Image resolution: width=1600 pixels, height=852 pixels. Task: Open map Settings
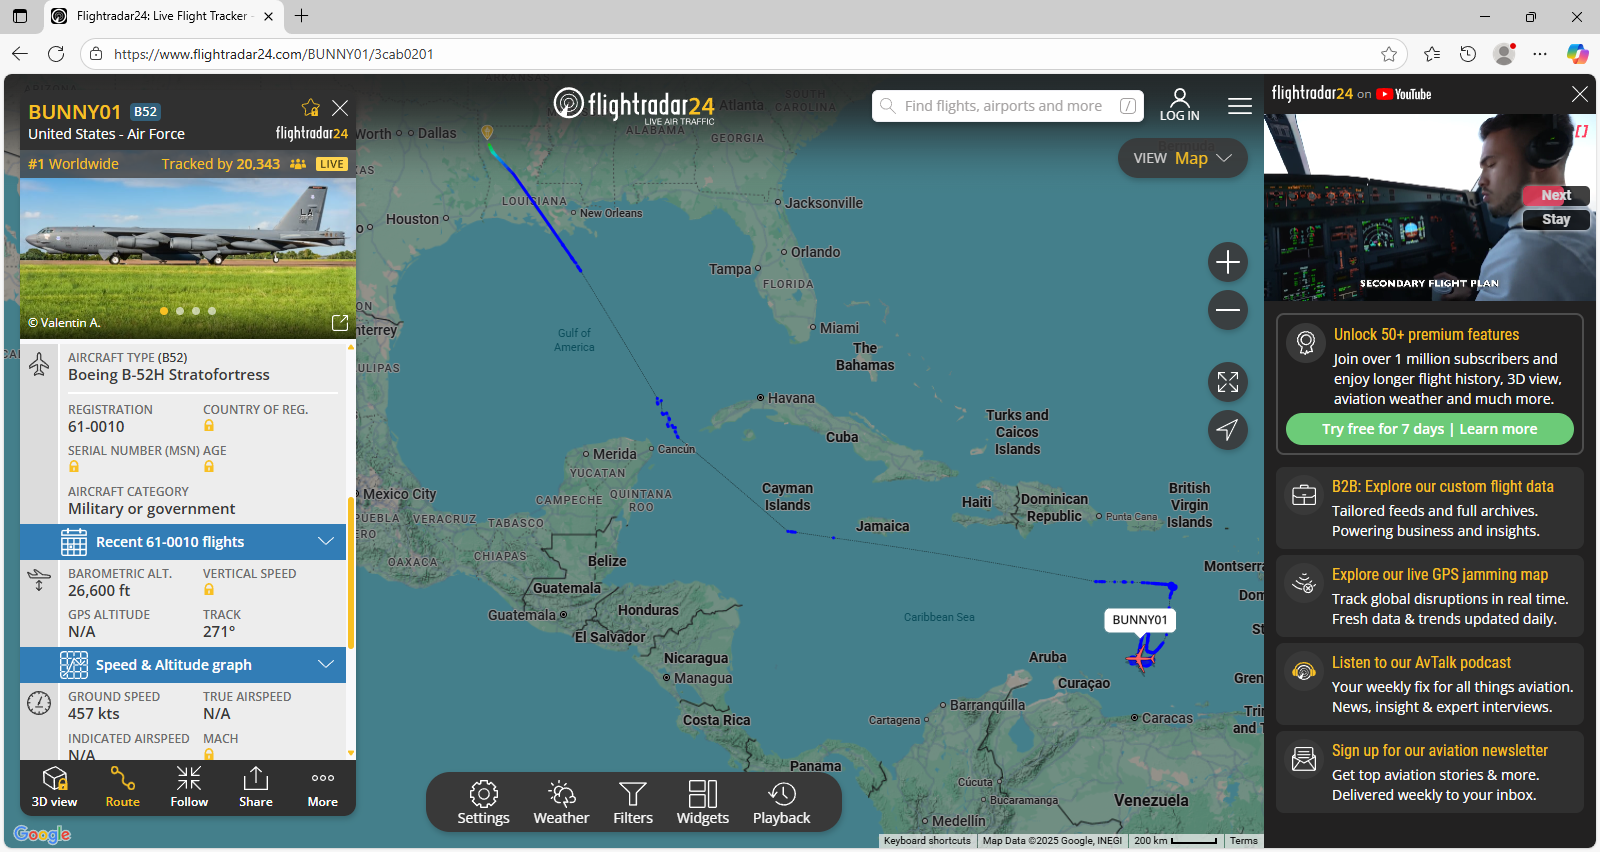[x=484, y=803]
